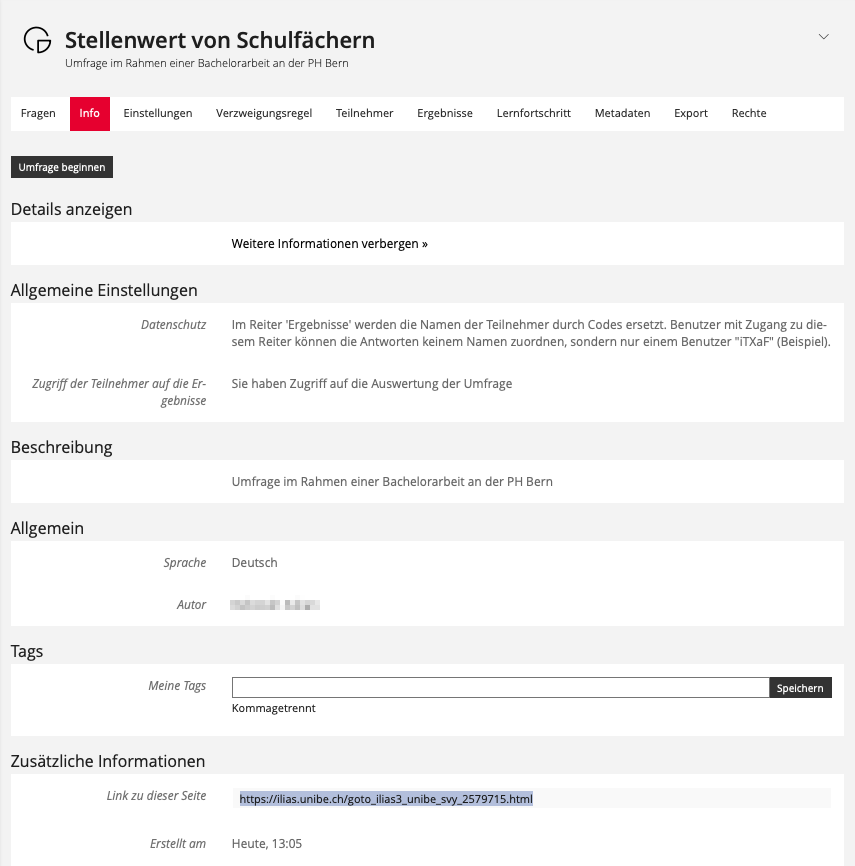
Task: Collapse details via Weitere Informationen verbergen
Action: [x=329, y=243]
